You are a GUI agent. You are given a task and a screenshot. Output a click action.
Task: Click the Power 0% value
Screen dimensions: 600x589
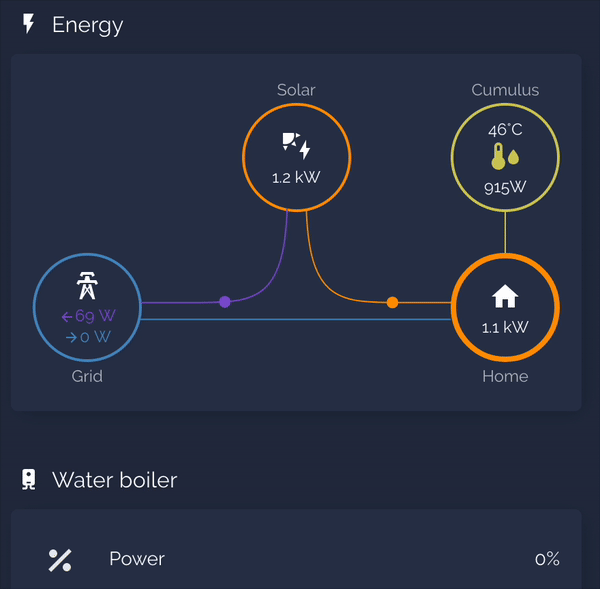coord(547,559)
